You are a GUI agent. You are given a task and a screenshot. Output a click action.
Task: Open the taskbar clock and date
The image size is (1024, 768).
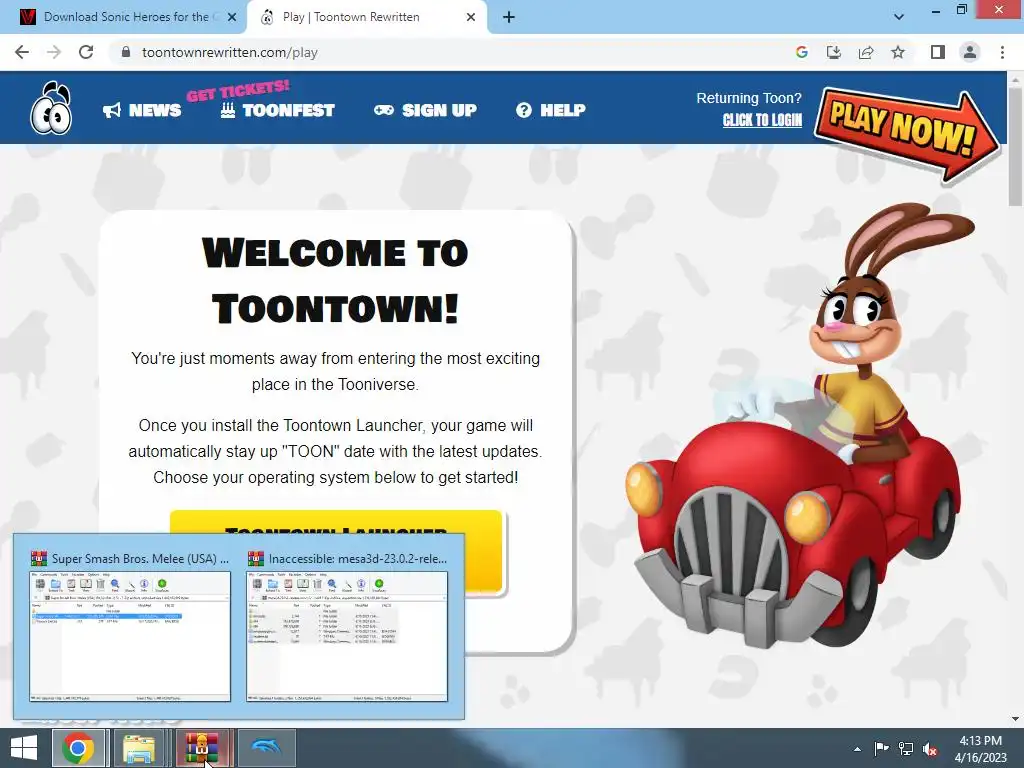(980, 749)
